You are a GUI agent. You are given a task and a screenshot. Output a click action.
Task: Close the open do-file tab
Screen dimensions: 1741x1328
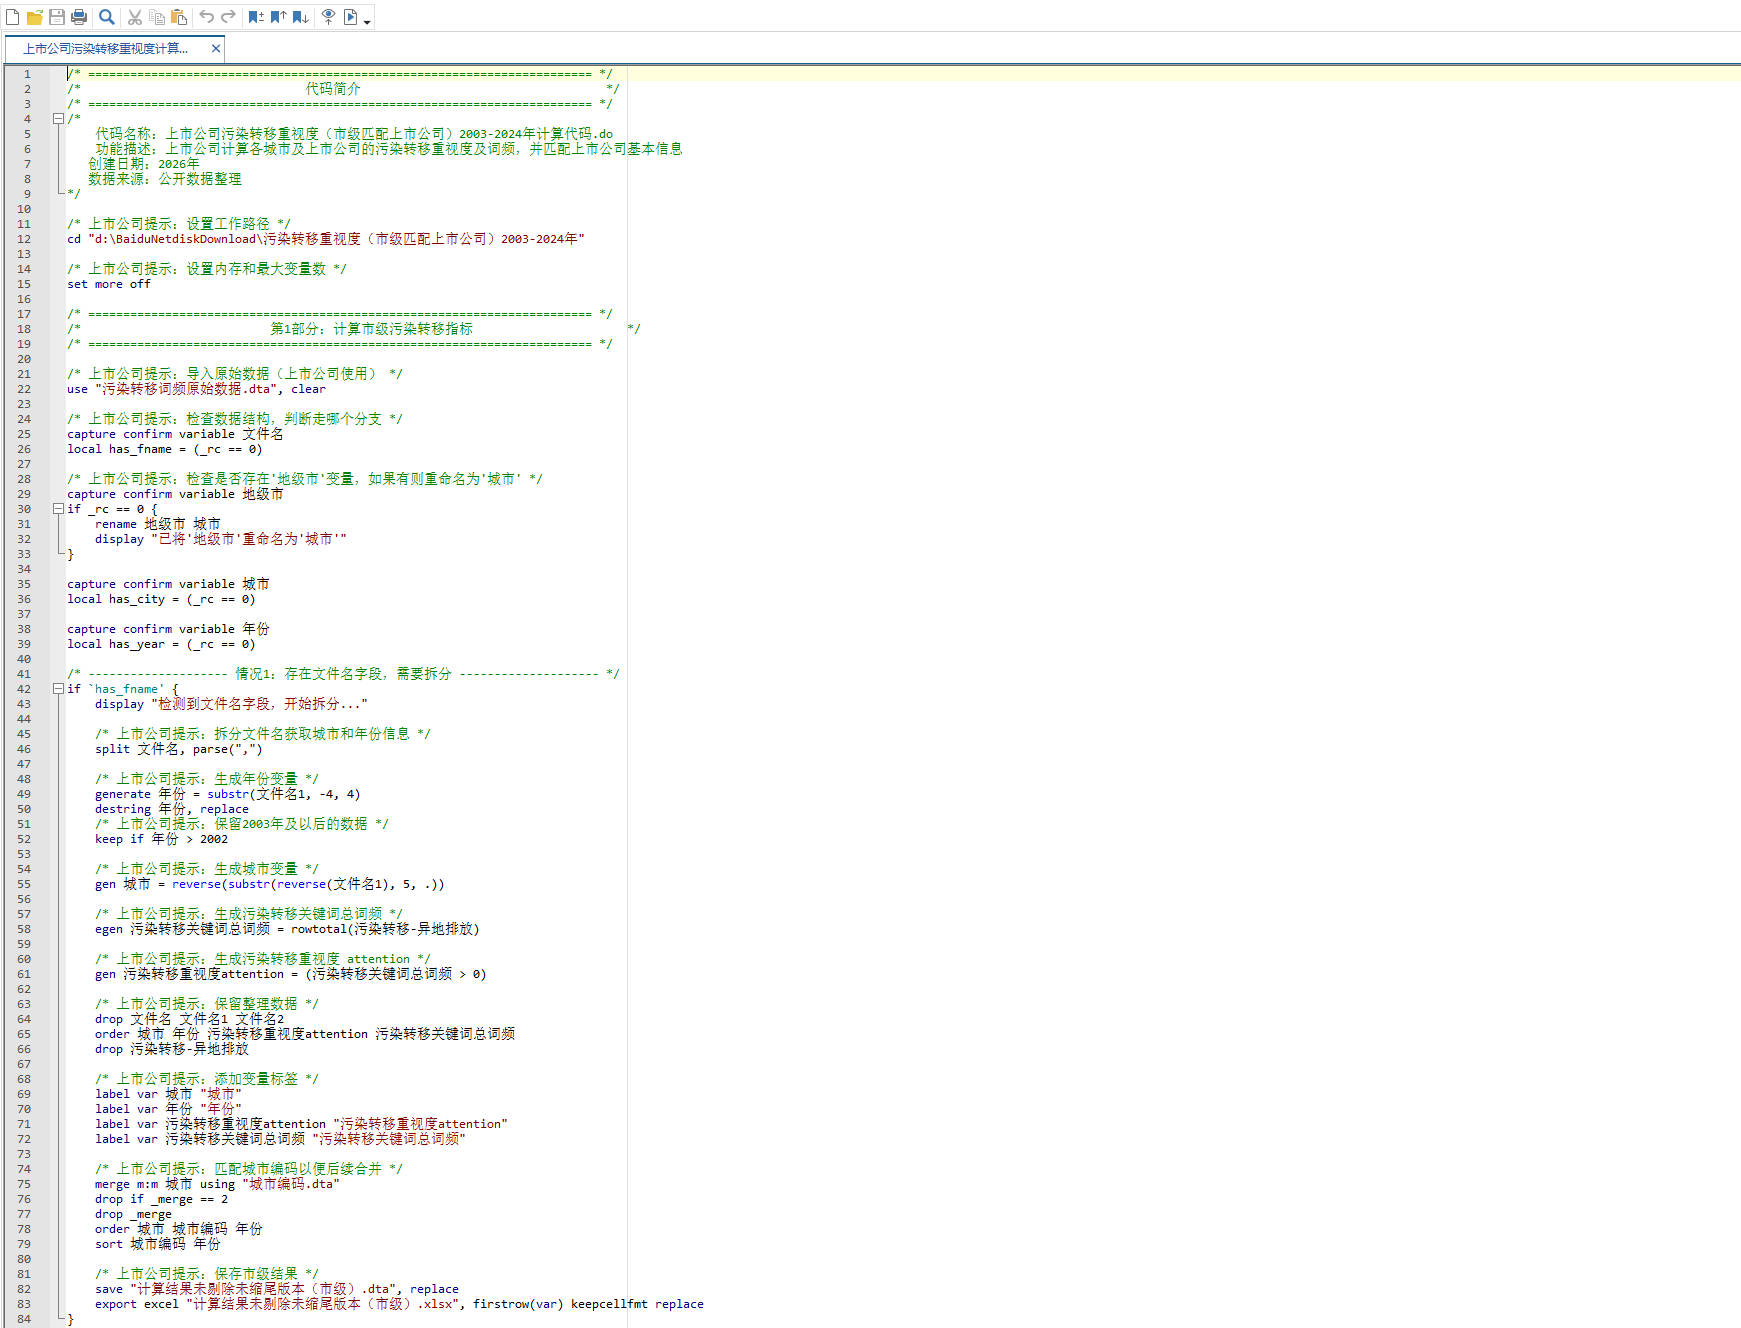(215, 48)
